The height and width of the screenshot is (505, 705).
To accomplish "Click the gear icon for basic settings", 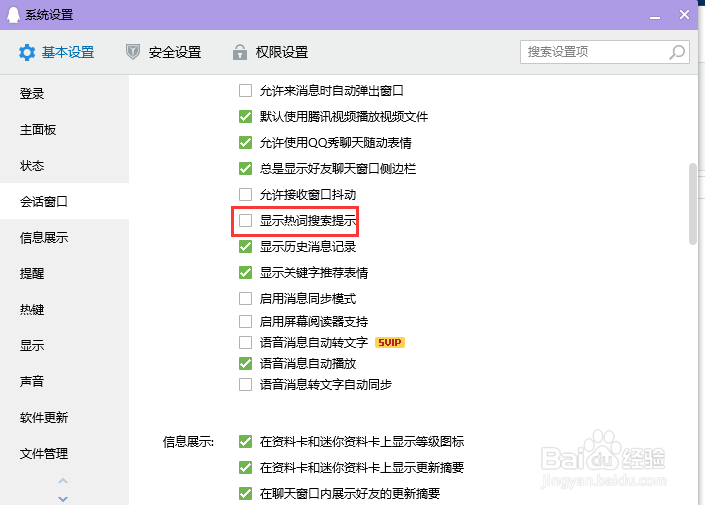I will 27,53.
